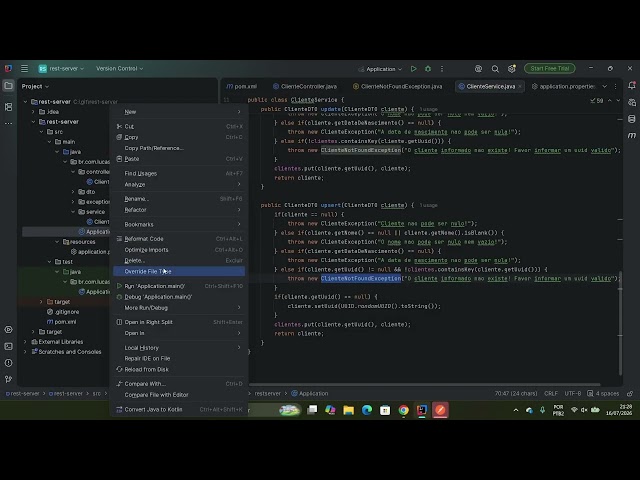640x480 pixels.
Task: Toggle the read-only lock status icon
Action: [630, 393]
